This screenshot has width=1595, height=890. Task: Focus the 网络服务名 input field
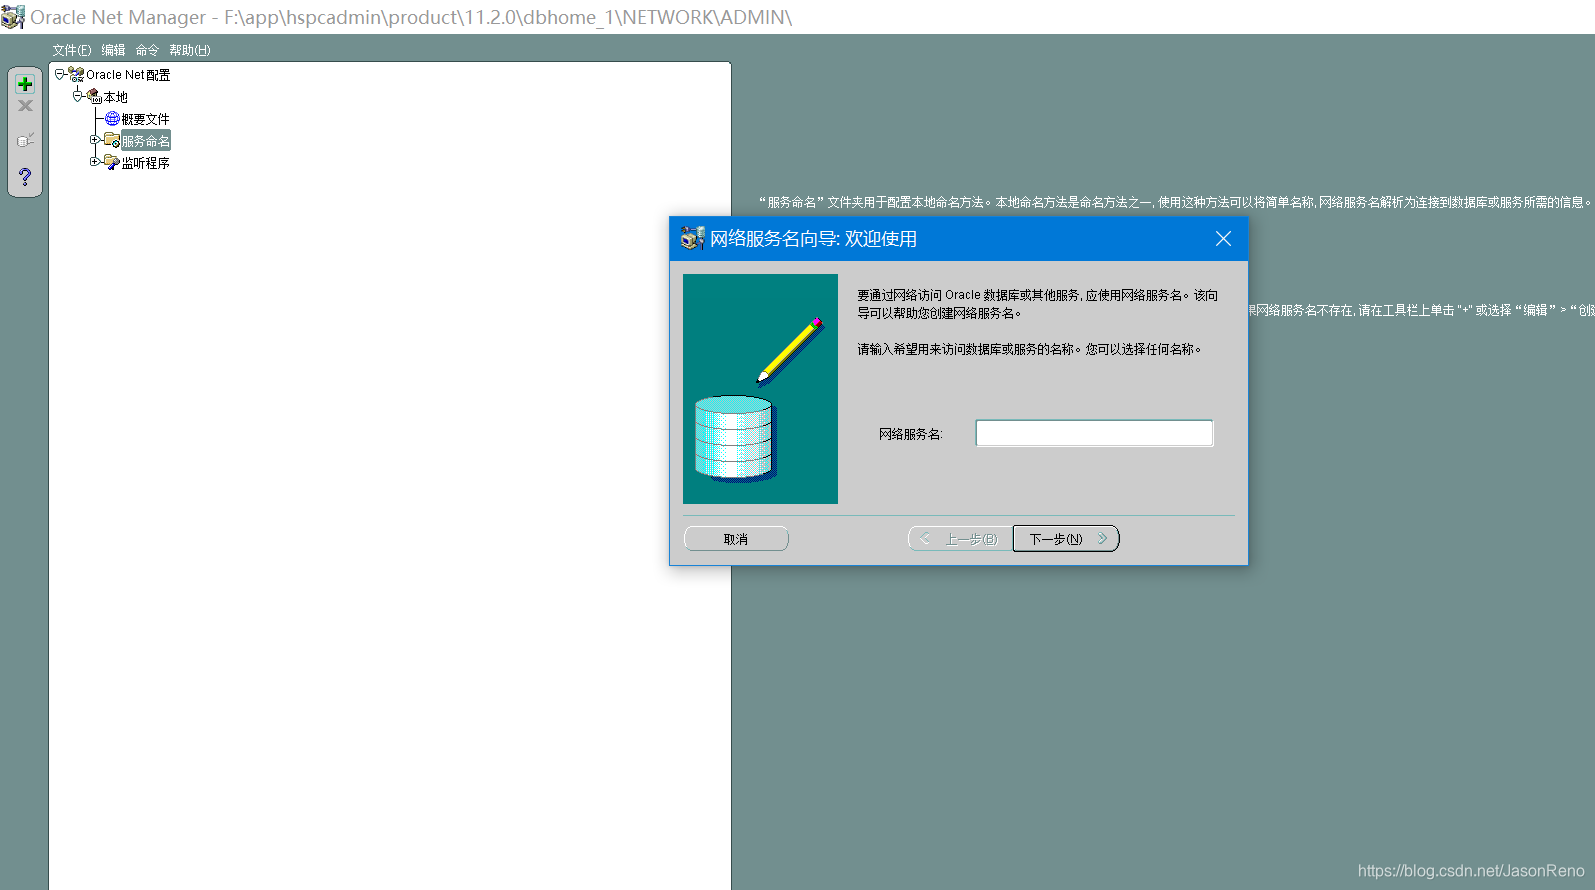[x=1094, y=433]
